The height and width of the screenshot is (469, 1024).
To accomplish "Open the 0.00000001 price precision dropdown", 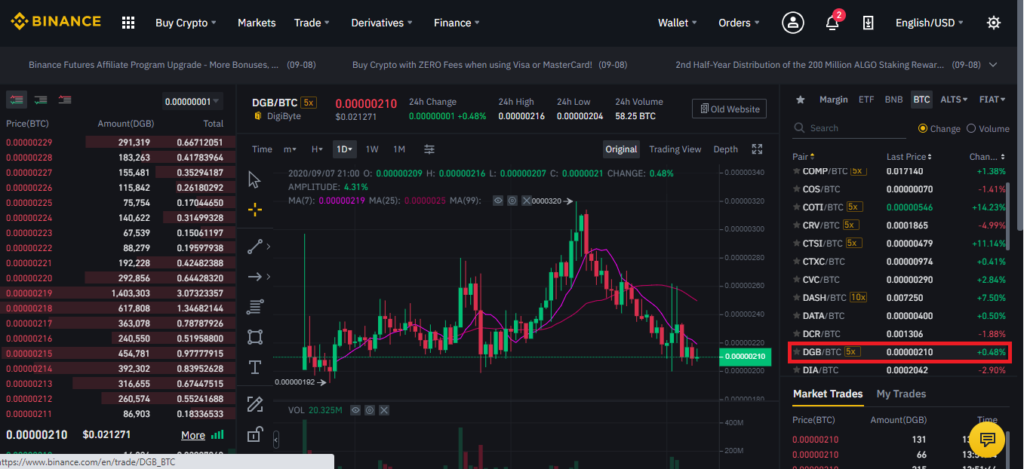I will (x=192, y=102).
